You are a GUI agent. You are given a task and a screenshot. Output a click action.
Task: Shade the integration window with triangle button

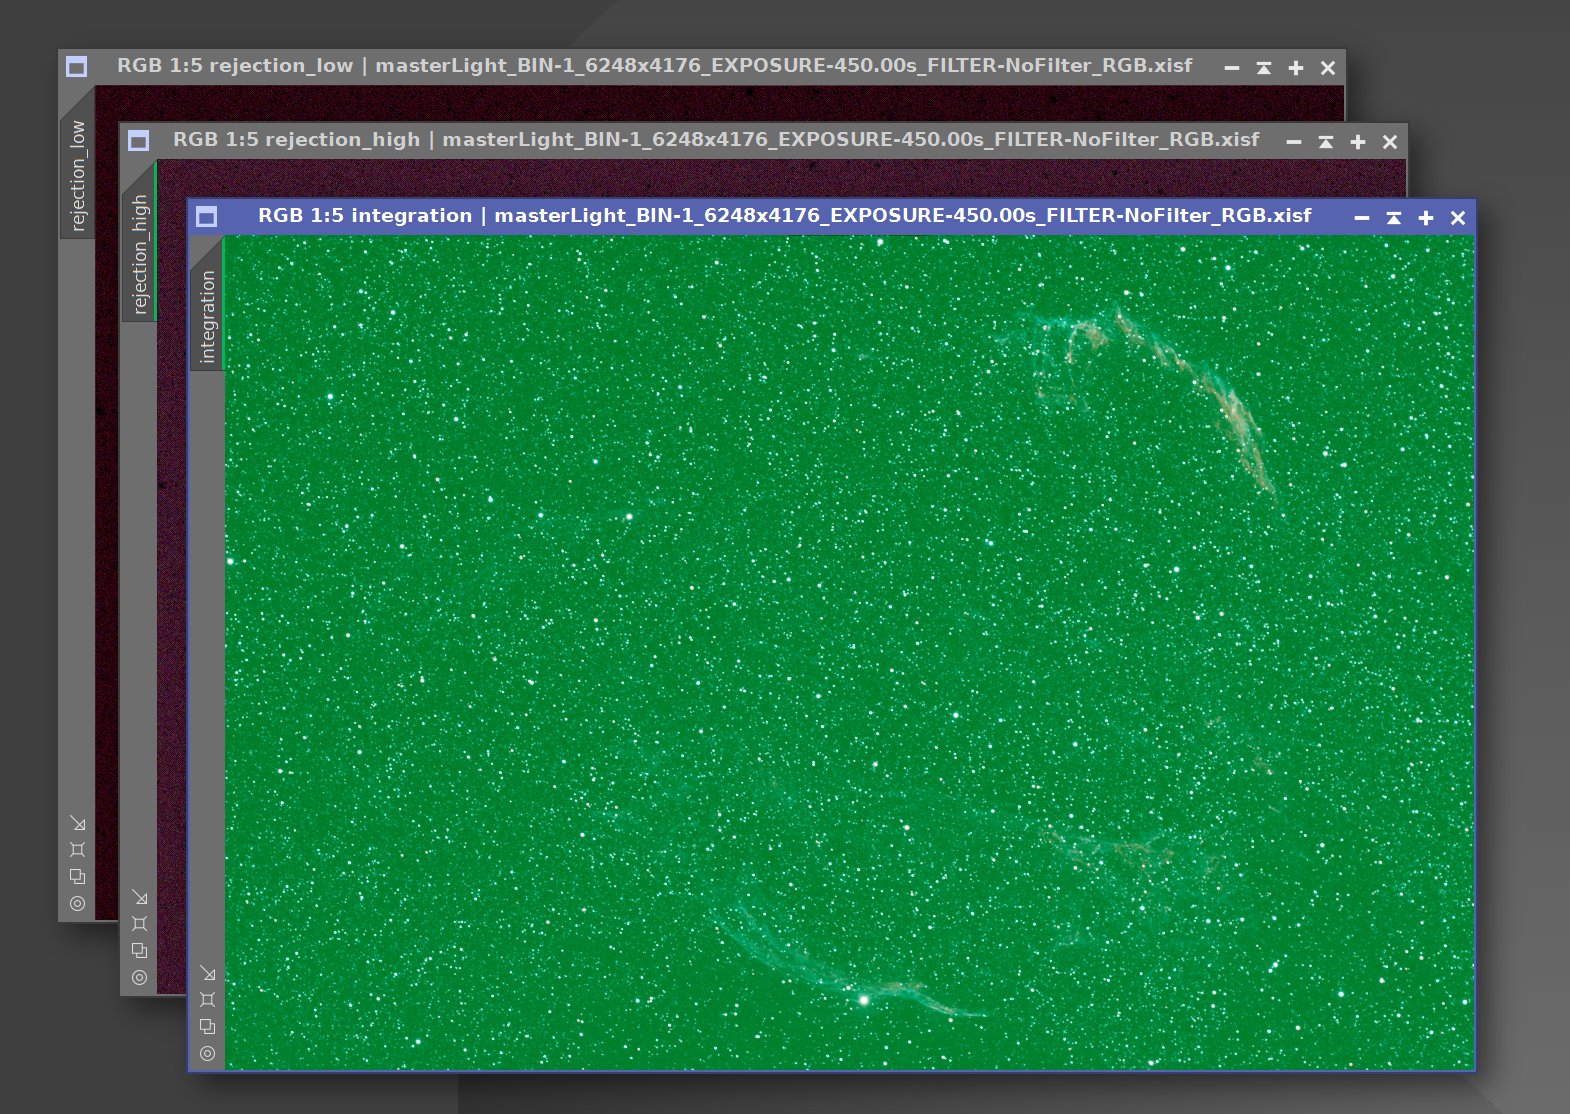[1393, 218]
